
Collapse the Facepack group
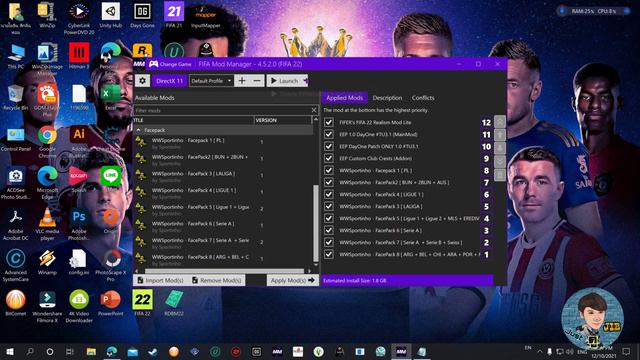tap(138, 130)
